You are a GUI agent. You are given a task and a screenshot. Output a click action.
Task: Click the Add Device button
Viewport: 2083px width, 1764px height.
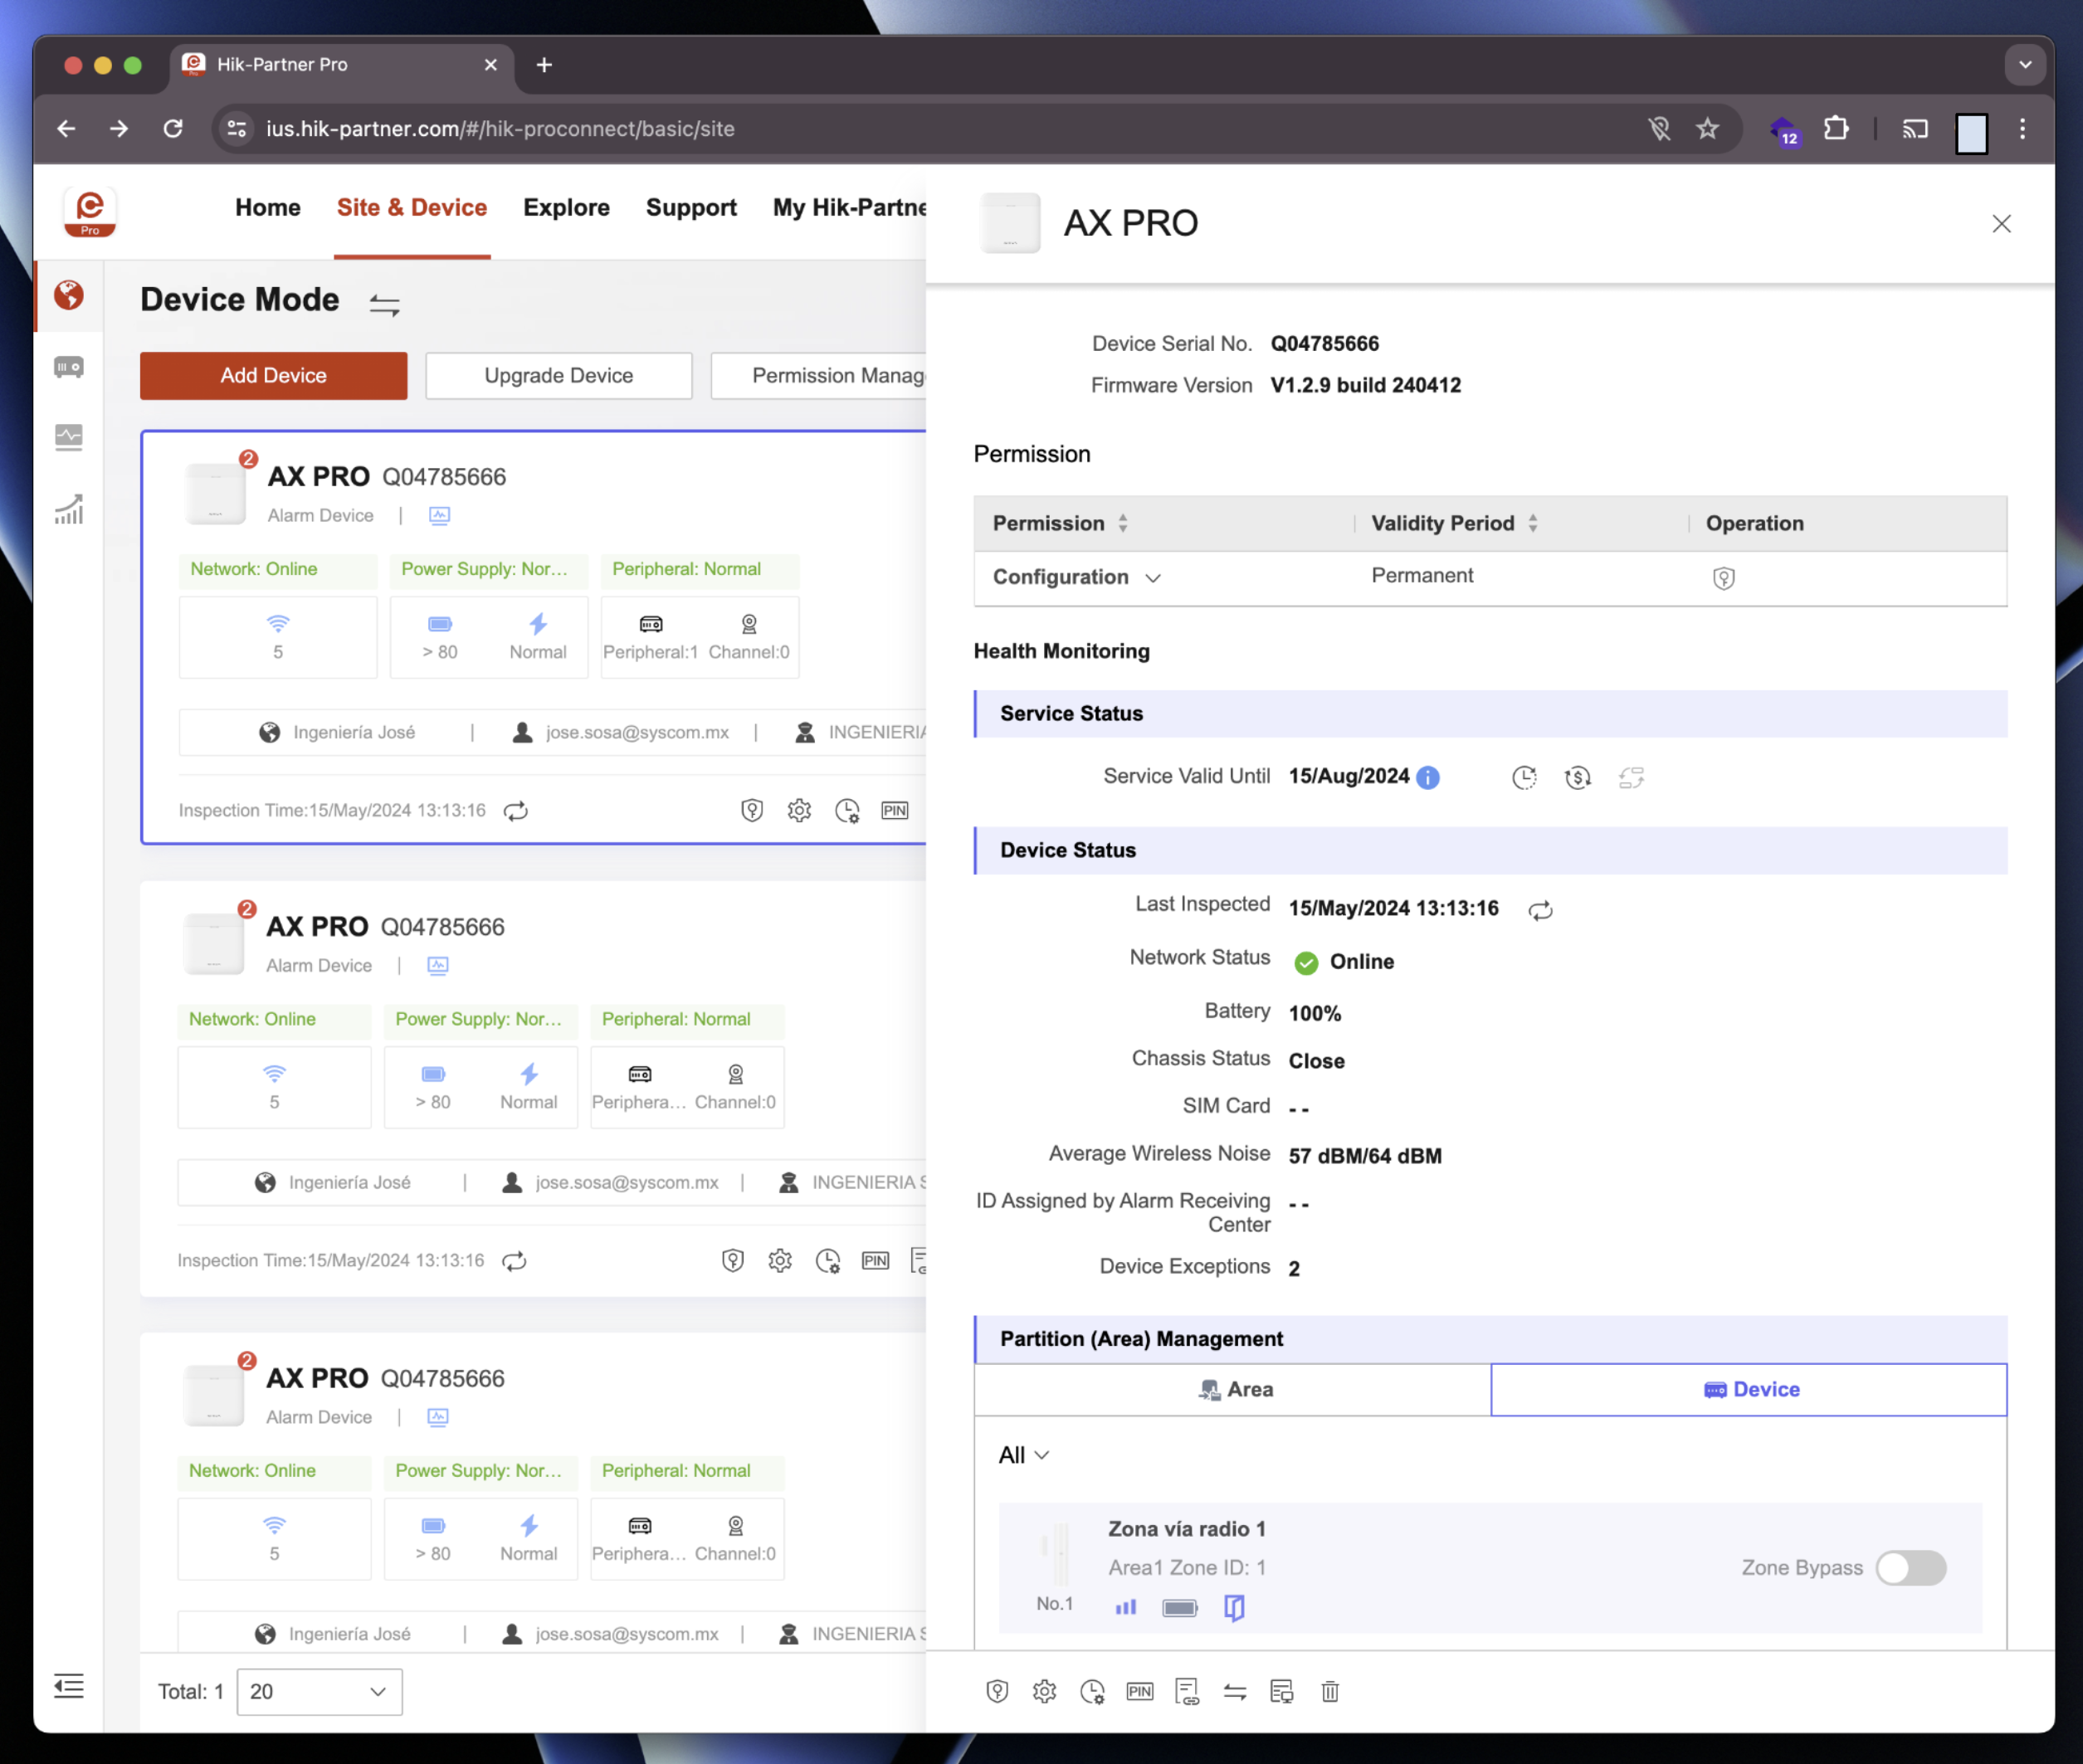pos(273,375)
